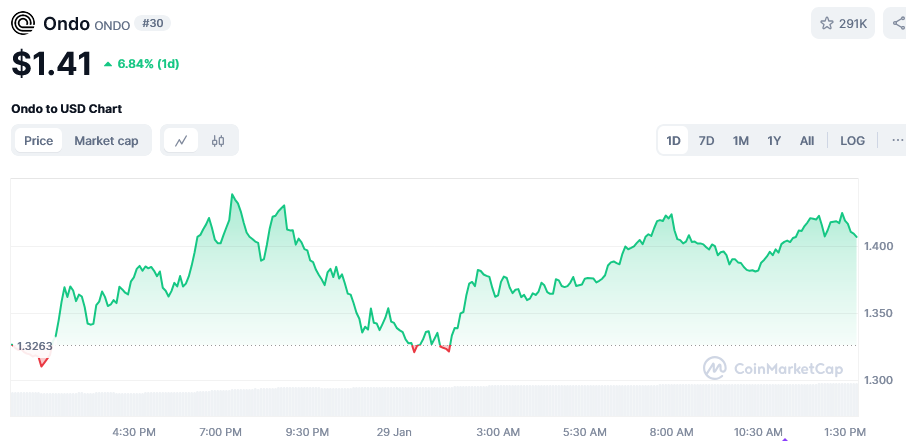Click the 29 Jan x-axis label
This screenshot has width=906, height=441.
click(394, 432)
